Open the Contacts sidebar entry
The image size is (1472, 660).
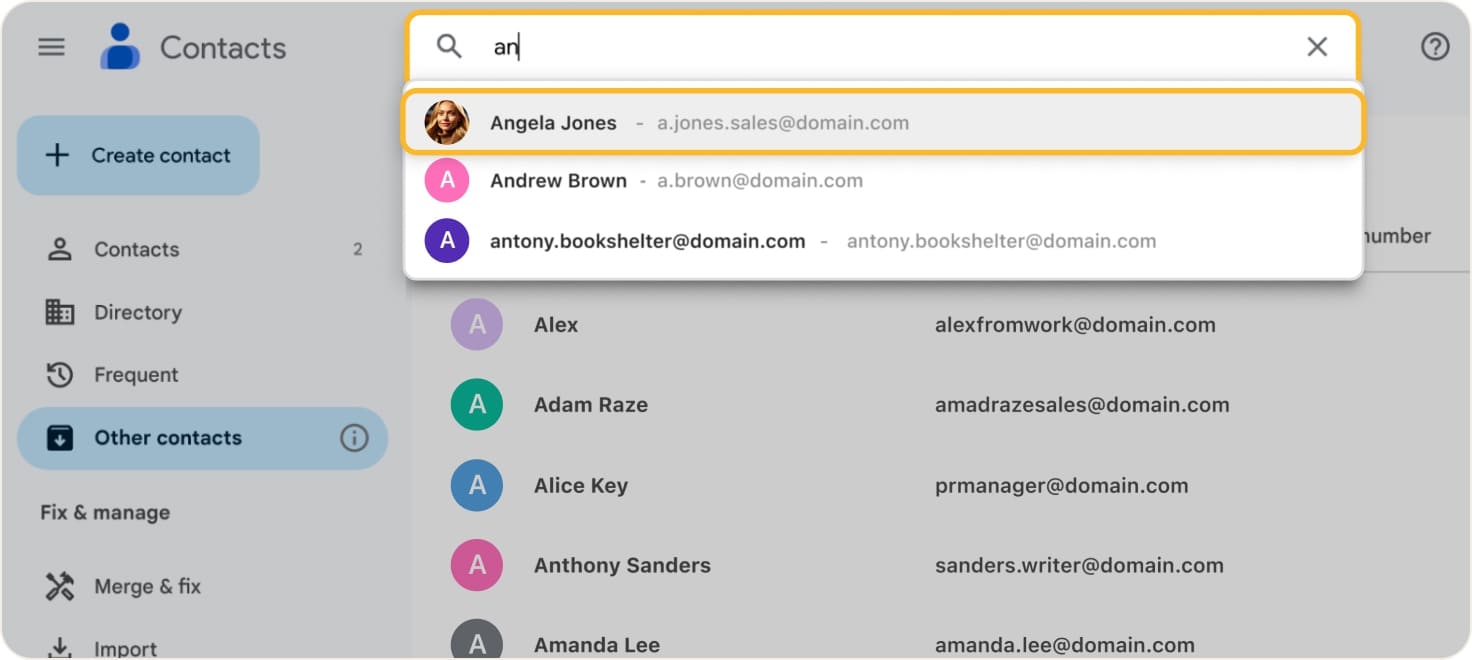point(136,249)
